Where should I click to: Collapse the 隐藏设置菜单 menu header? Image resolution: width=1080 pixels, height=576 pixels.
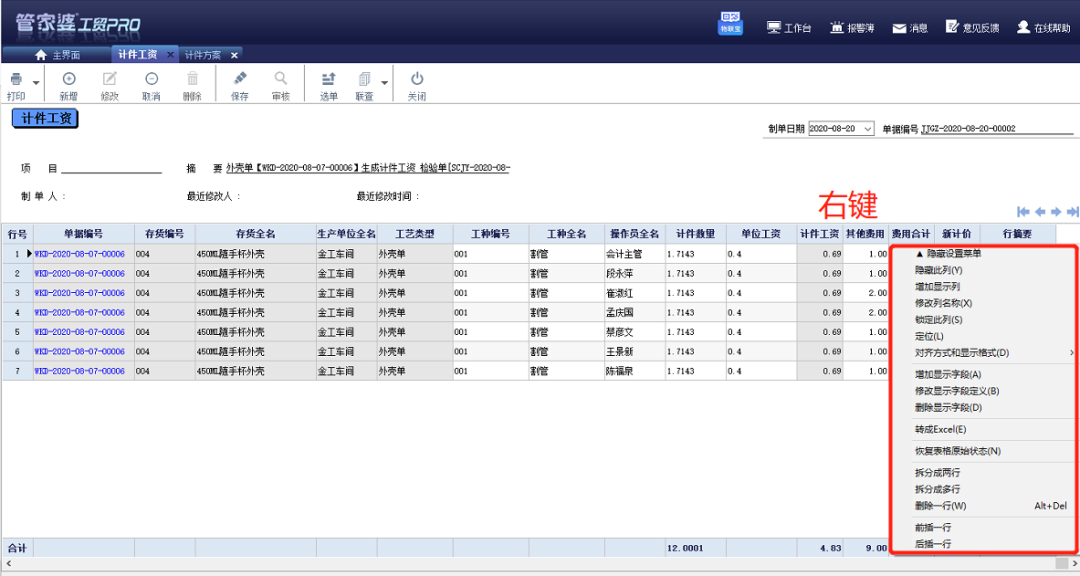click(x=948, y=254)
